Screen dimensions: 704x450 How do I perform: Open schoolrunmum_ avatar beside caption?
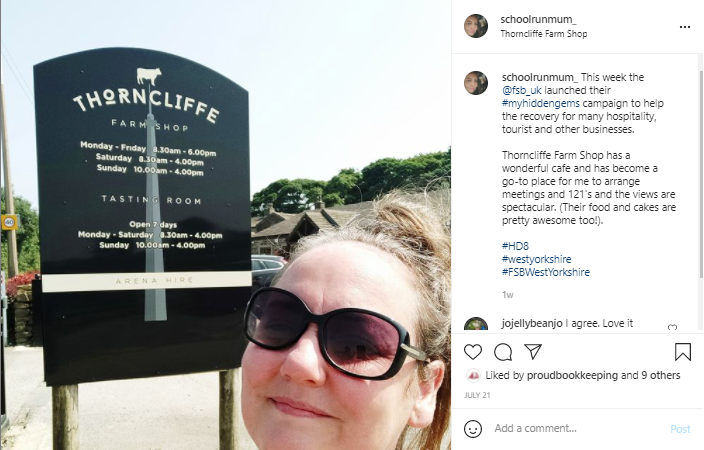coord(476,83)
